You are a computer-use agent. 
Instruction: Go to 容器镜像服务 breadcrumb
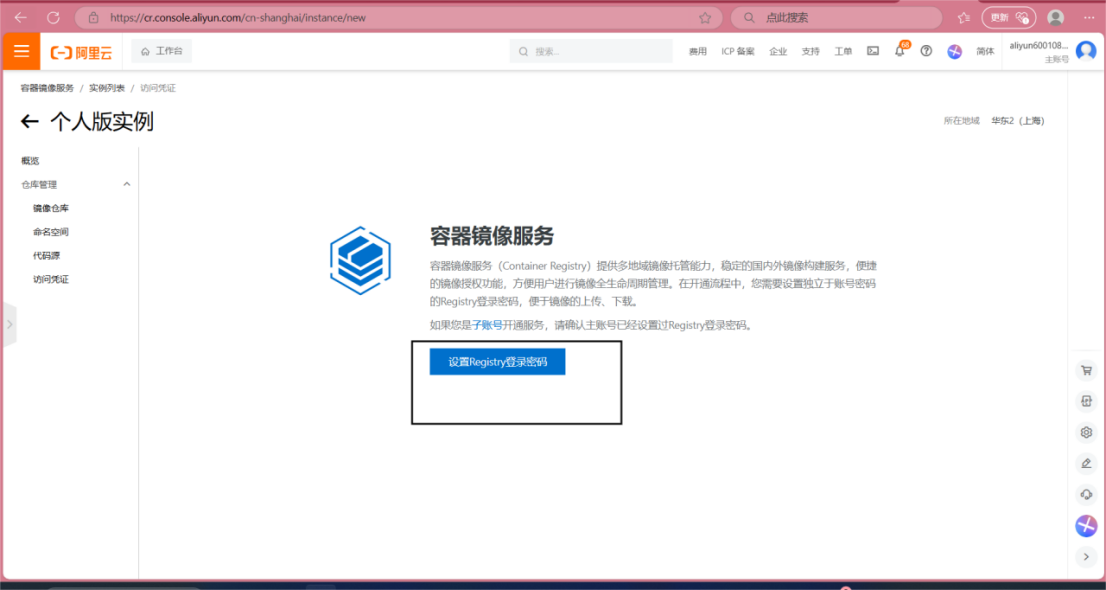[47, 88]
